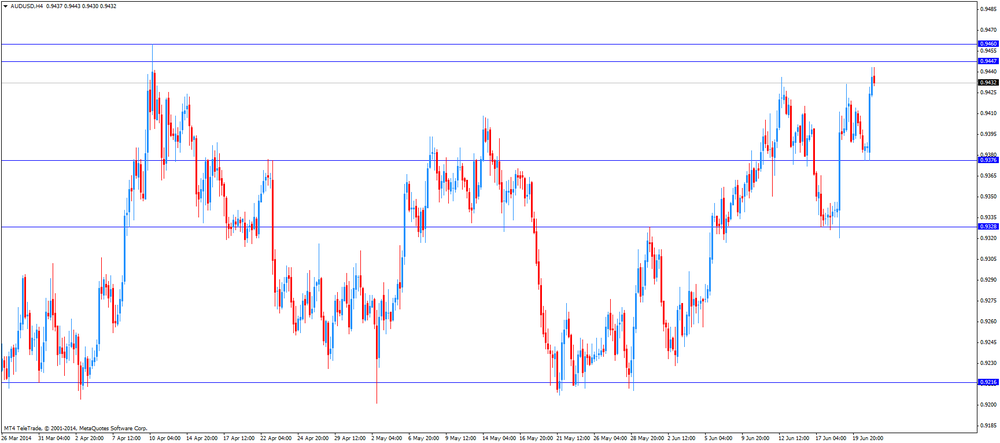Click the 0.9485 value on price scale
The width and height of the screenshot is (1000, 443).
pos(989,9)
